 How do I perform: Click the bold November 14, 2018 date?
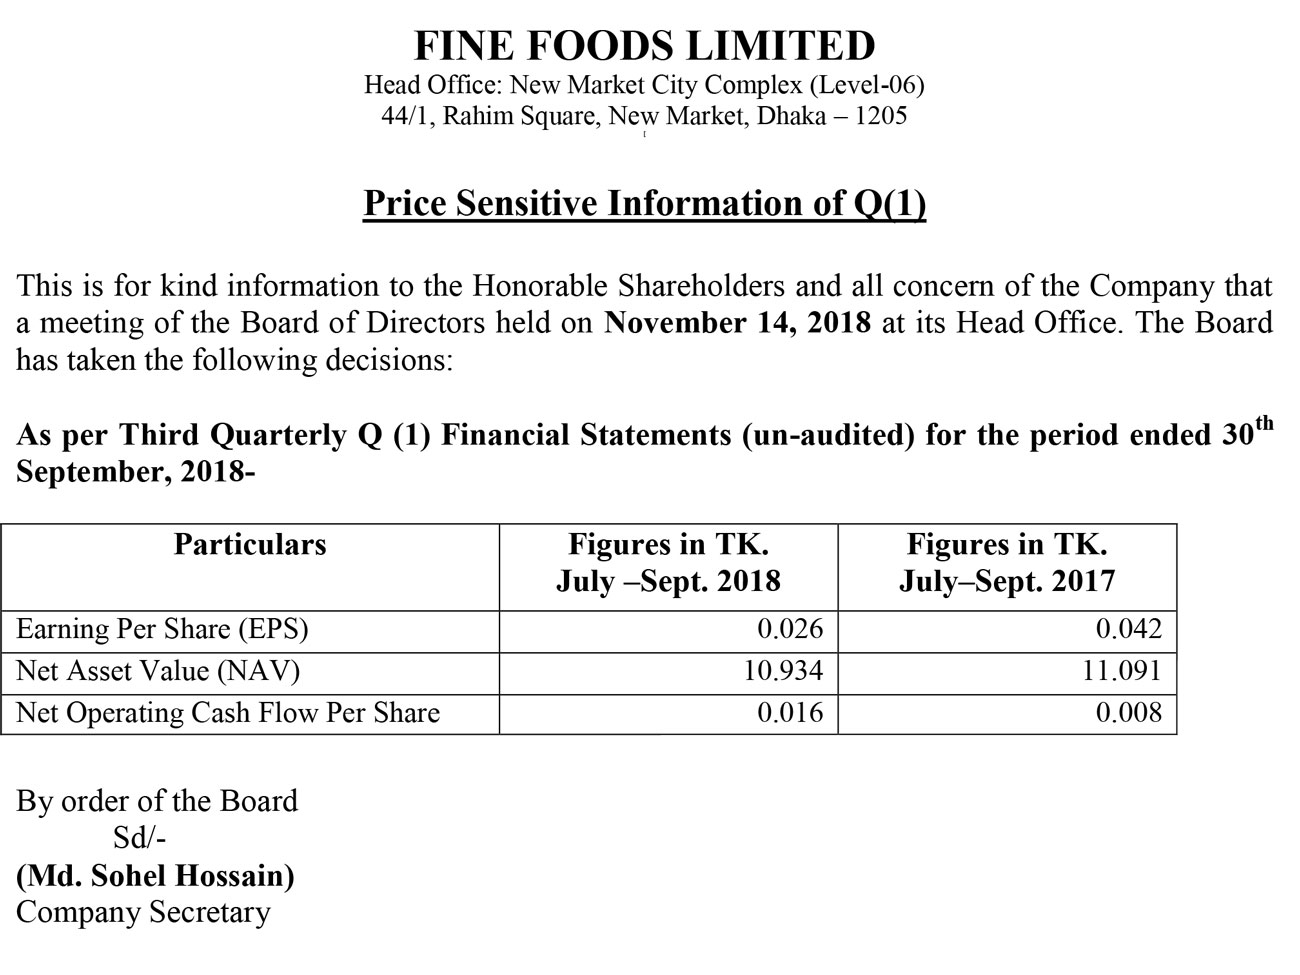pyautogui.click(x=739, y=323)
